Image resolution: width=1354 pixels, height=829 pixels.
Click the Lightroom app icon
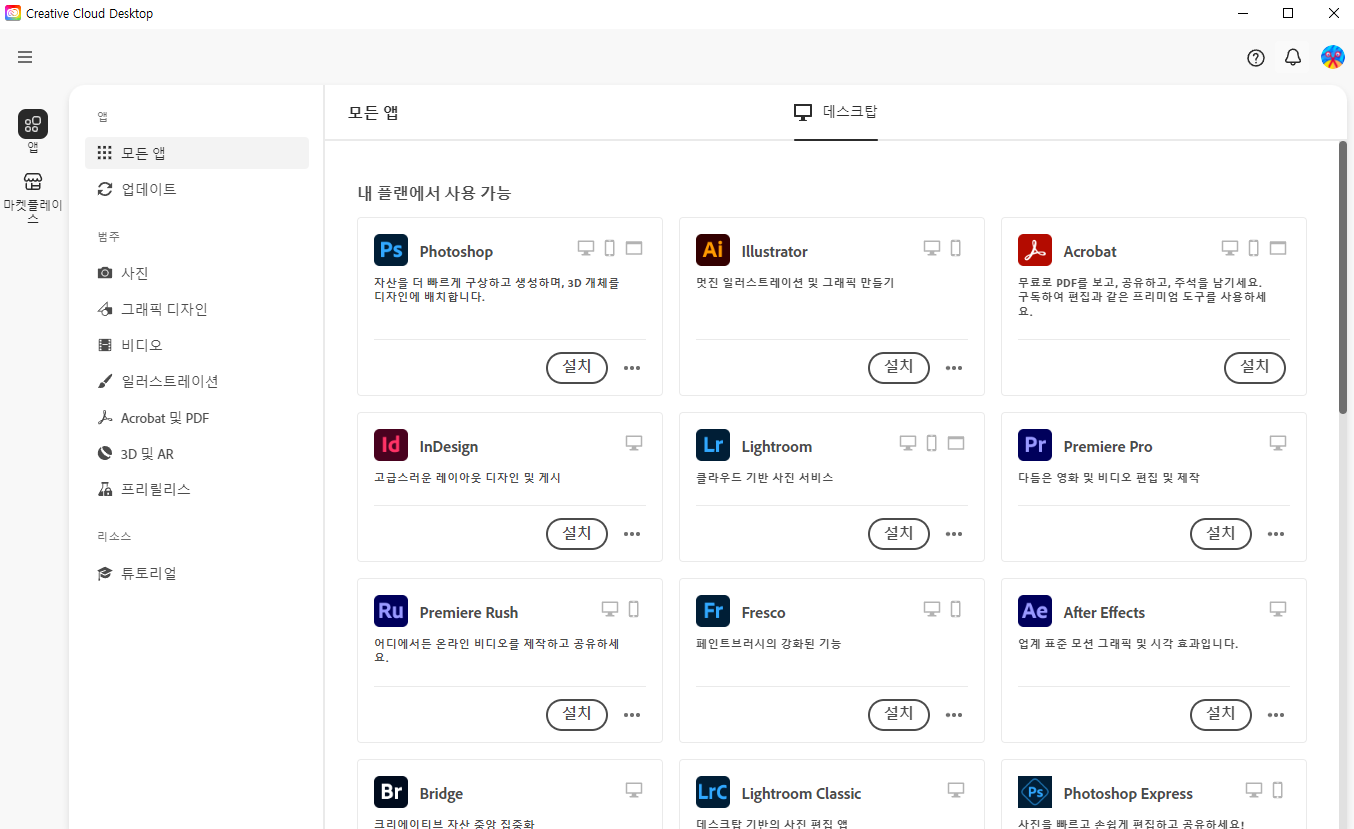point(712,445)
